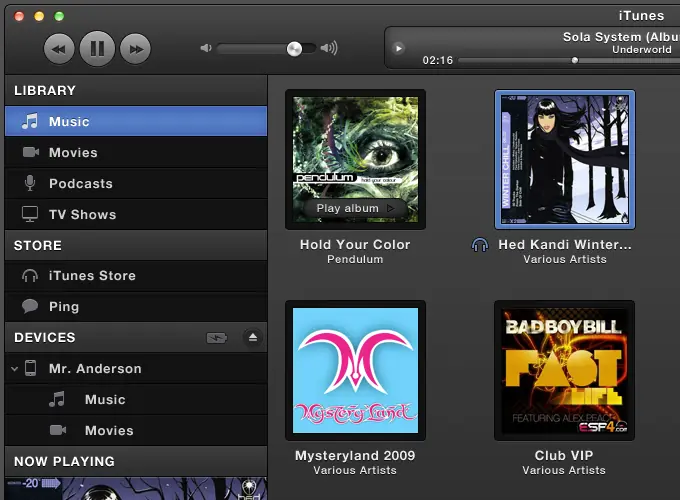Click the Underworld artist name in display
The image size is (680, 500).
pyautogui.click(x=642, y=49)
